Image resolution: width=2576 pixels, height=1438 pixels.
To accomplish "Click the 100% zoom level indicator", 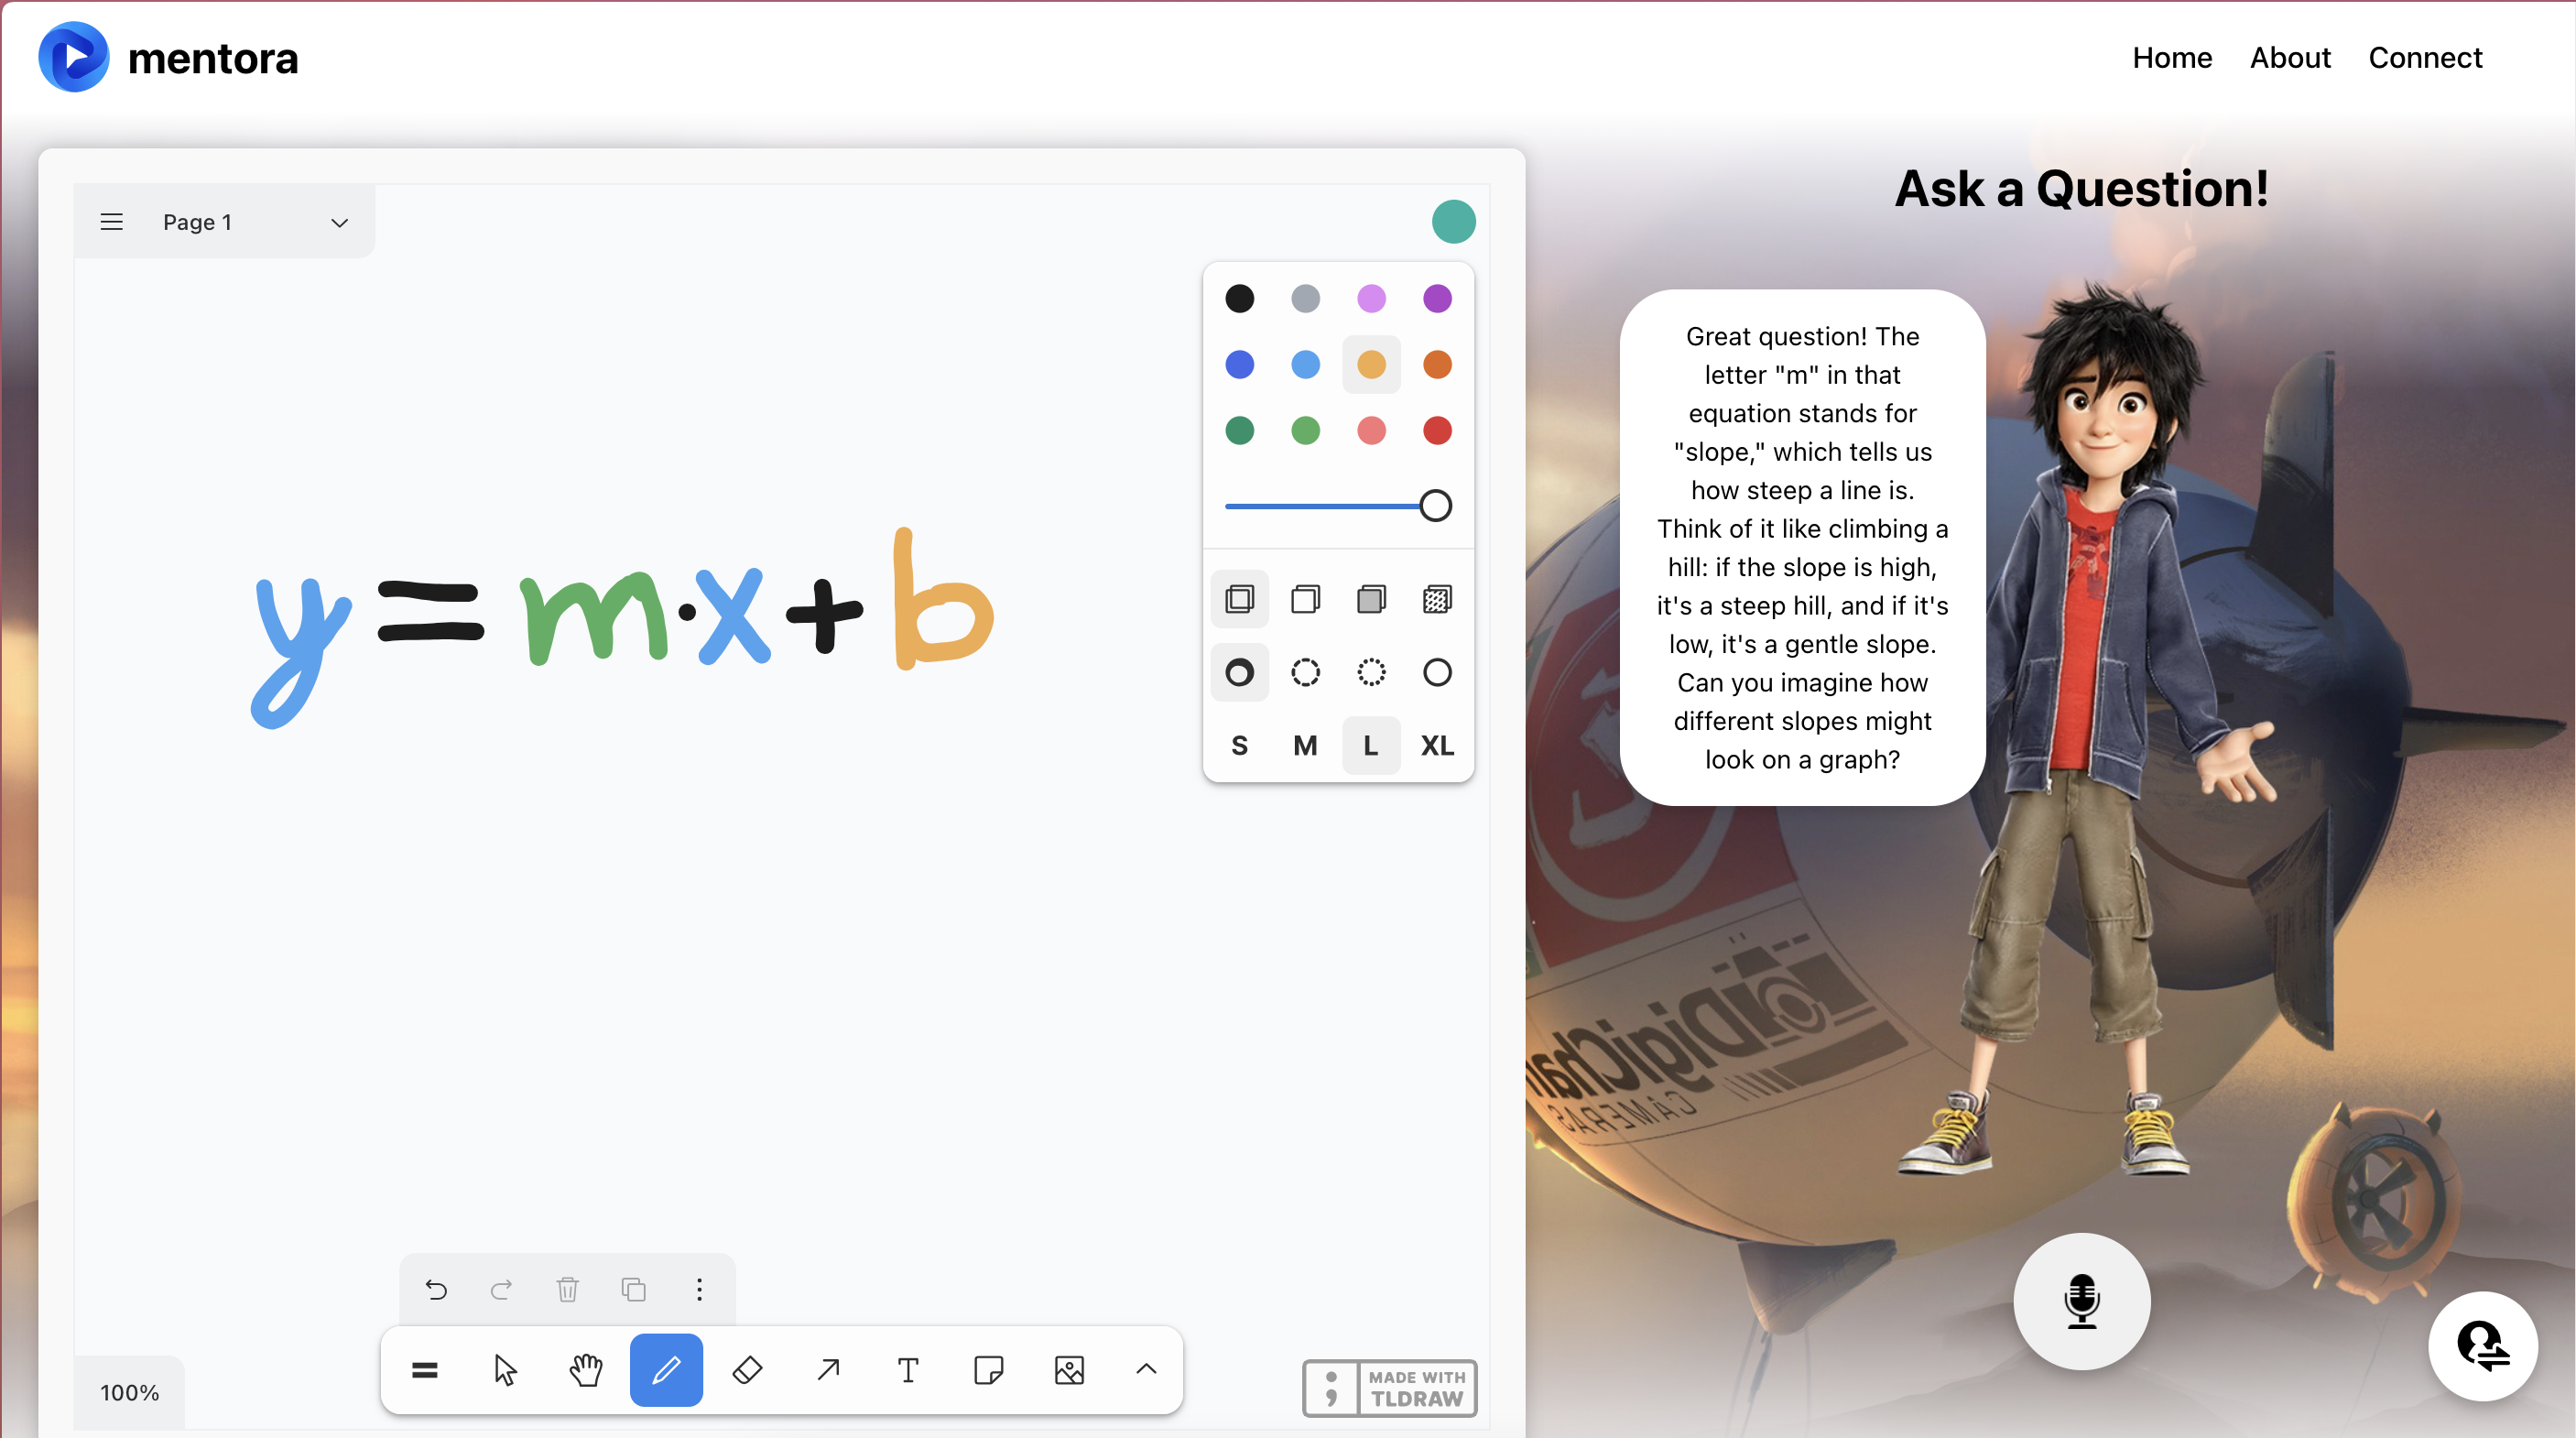I will click(x=129, y=1392).
